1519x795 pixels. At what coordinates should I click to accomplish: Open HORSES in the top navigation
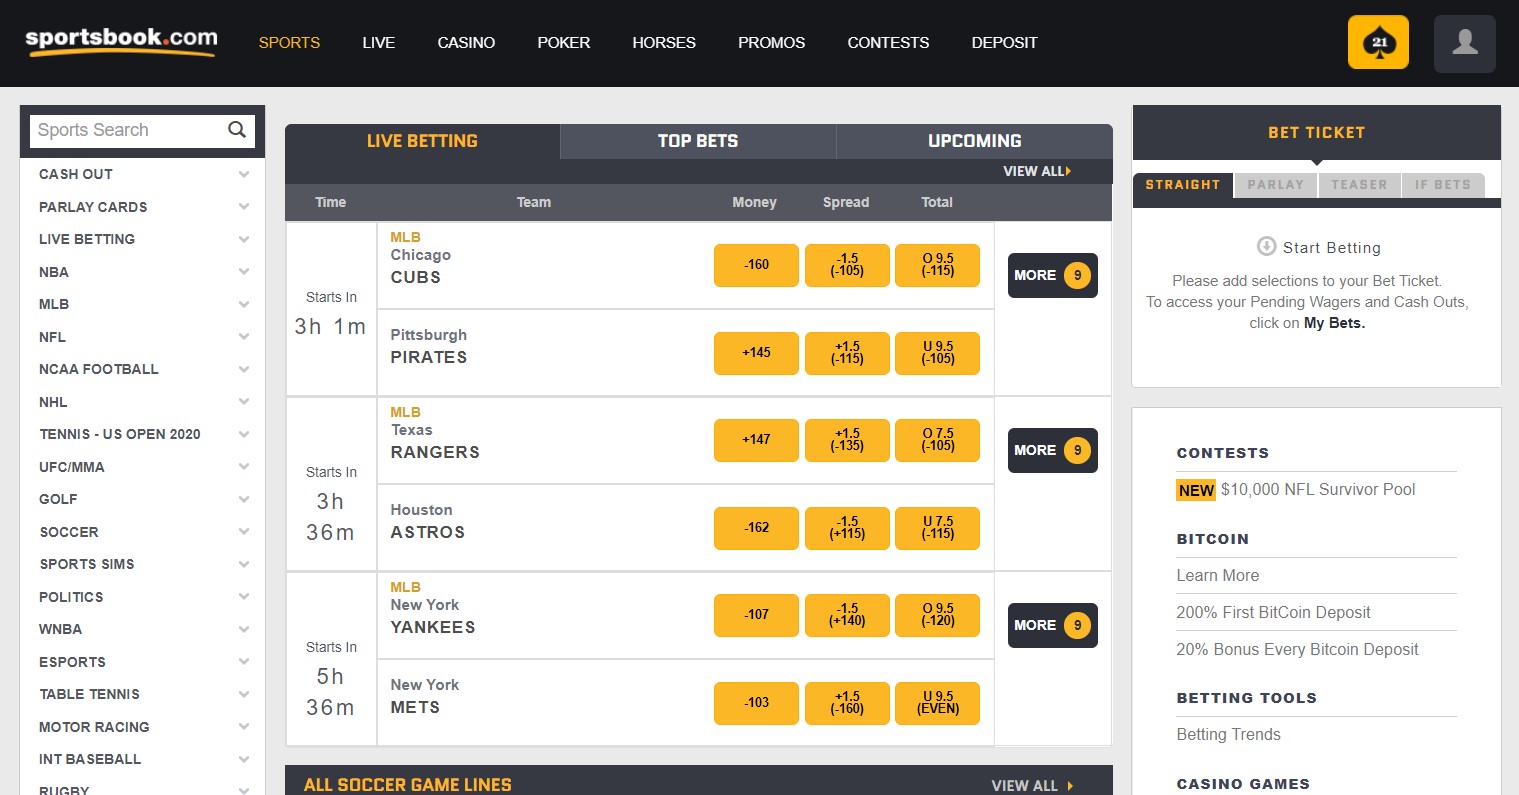[x=664, y=43]
